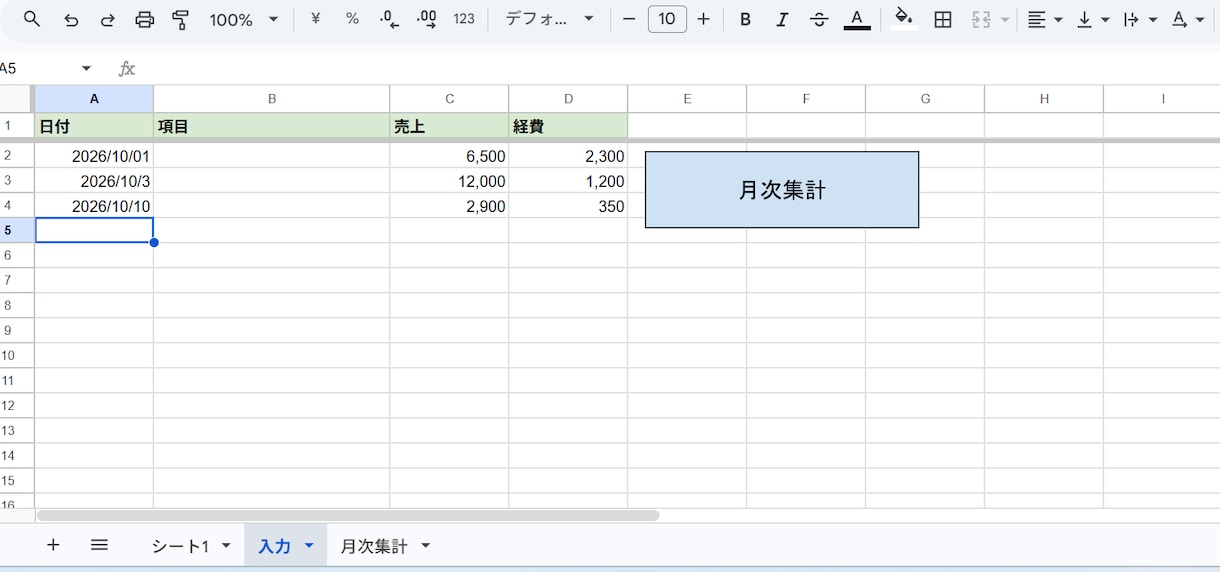The height and width of the screenshot is (572, 1220).
Task: Select the cell with 2026/10/01
Action: pyautogui.click(x=94, y=156)
